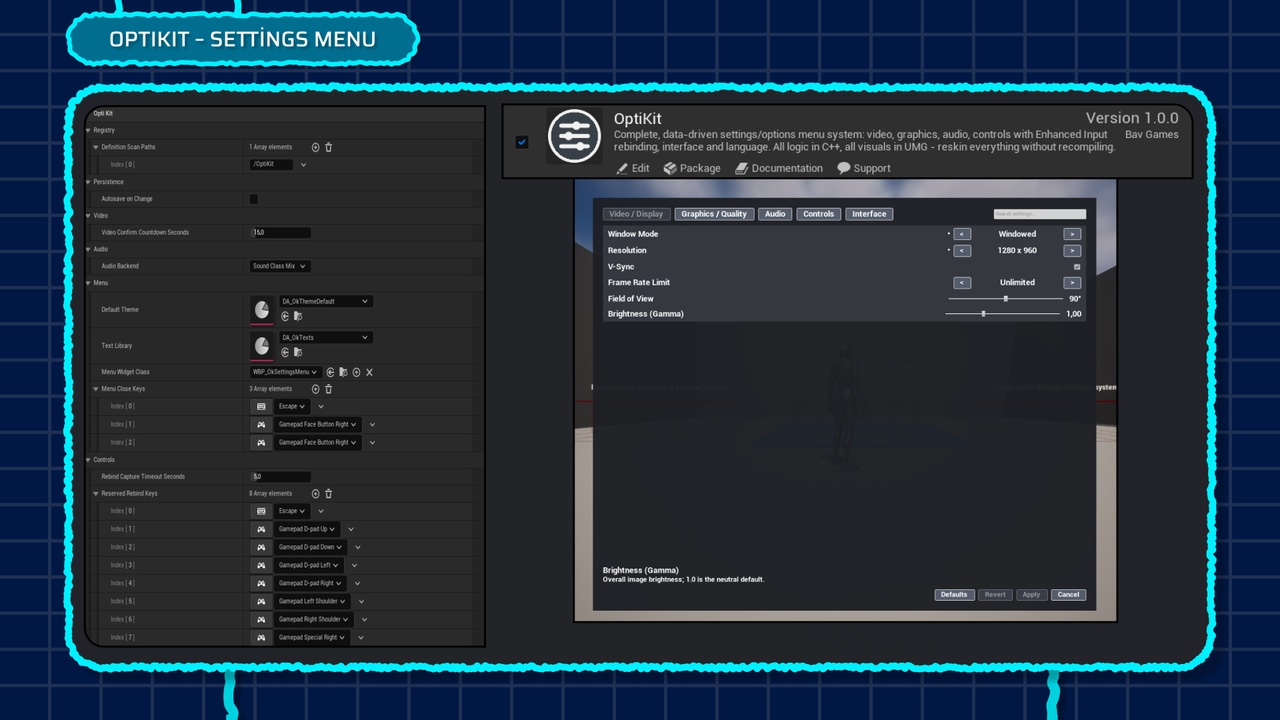Open the Audio Backend Sound Class Mix dropdown

pyautogui.click(x=279, y=266)
